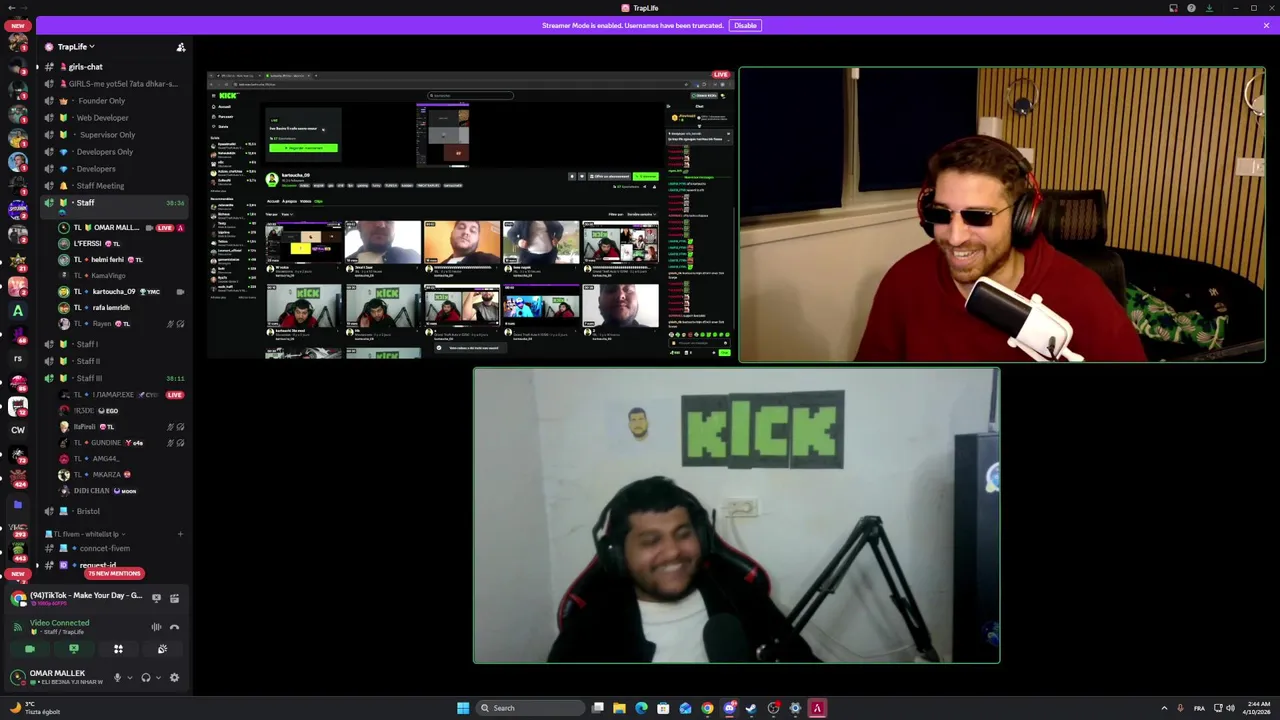
Task: Toggle screen sharing button
Action: click(73, 650)
